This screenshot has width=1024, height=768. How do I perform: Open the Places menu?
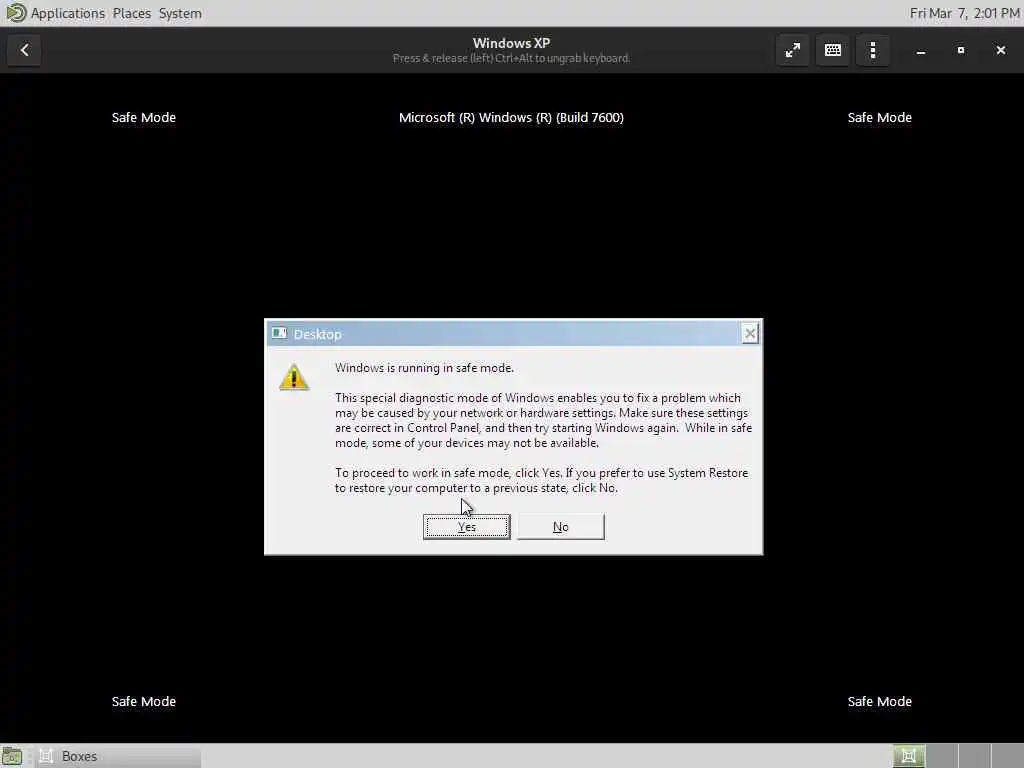click(131, 13)
